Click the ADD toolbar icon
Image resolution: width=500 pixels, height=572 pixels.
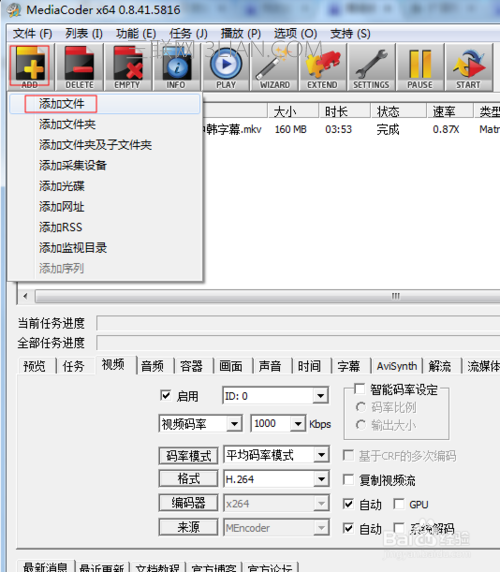[30, 67]
